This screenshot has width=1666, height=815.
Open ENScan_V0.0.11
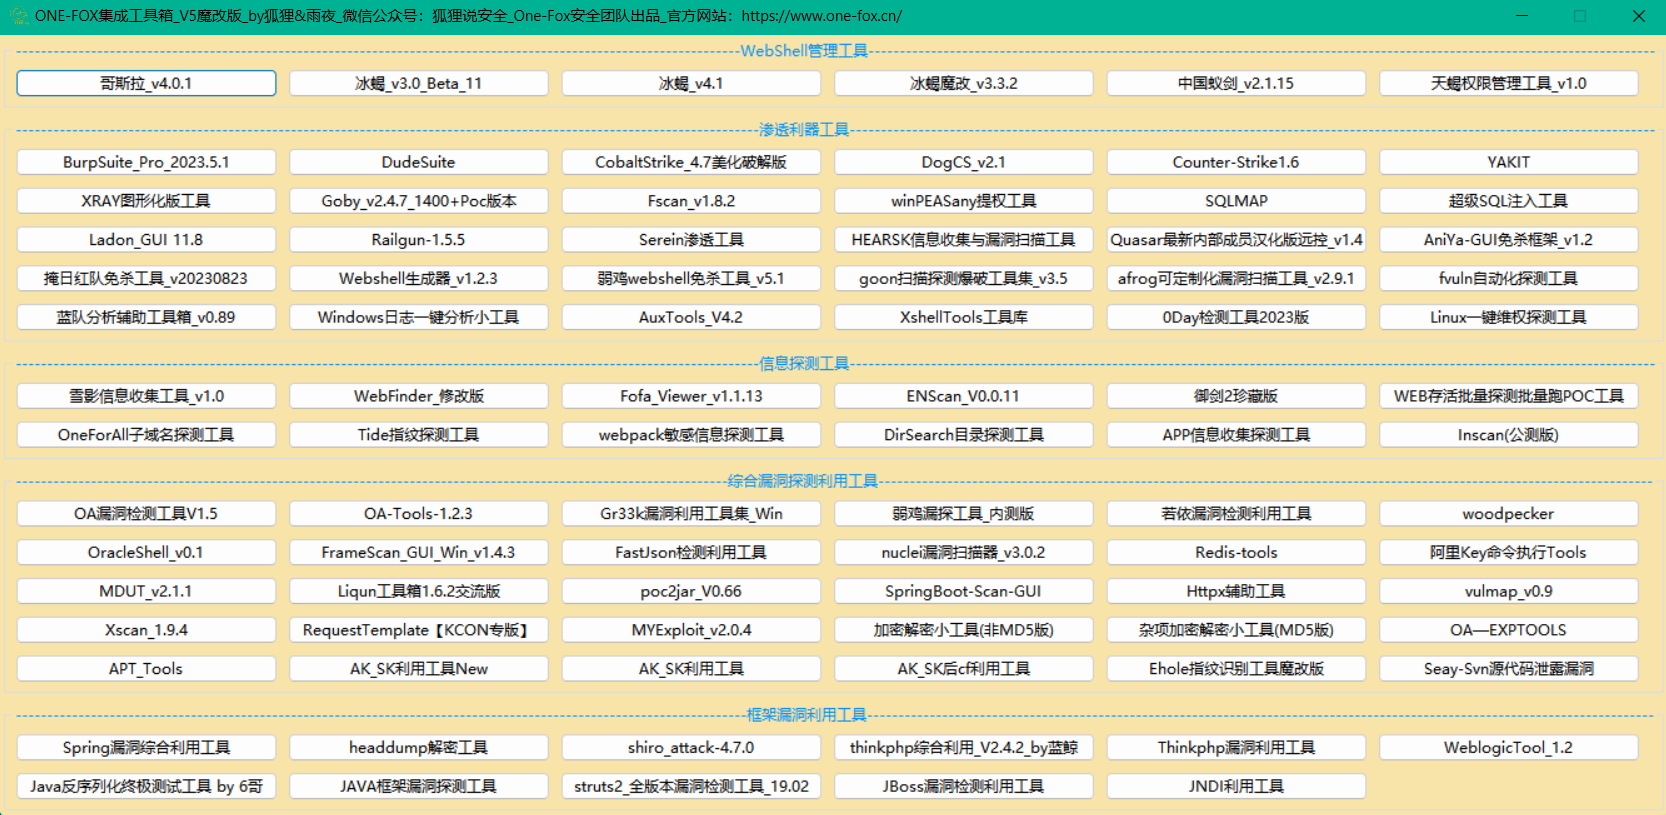pyautogui.click(x=964, y=396)
